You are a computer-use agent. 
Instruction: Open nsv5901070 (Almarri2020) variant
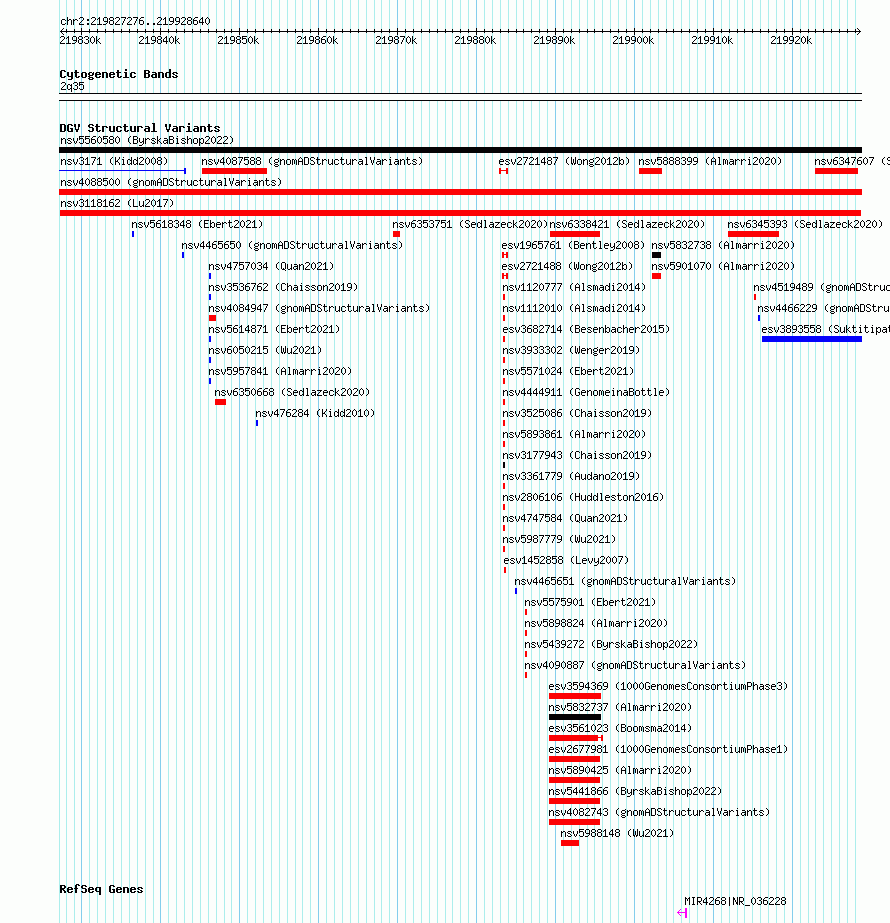723,266
